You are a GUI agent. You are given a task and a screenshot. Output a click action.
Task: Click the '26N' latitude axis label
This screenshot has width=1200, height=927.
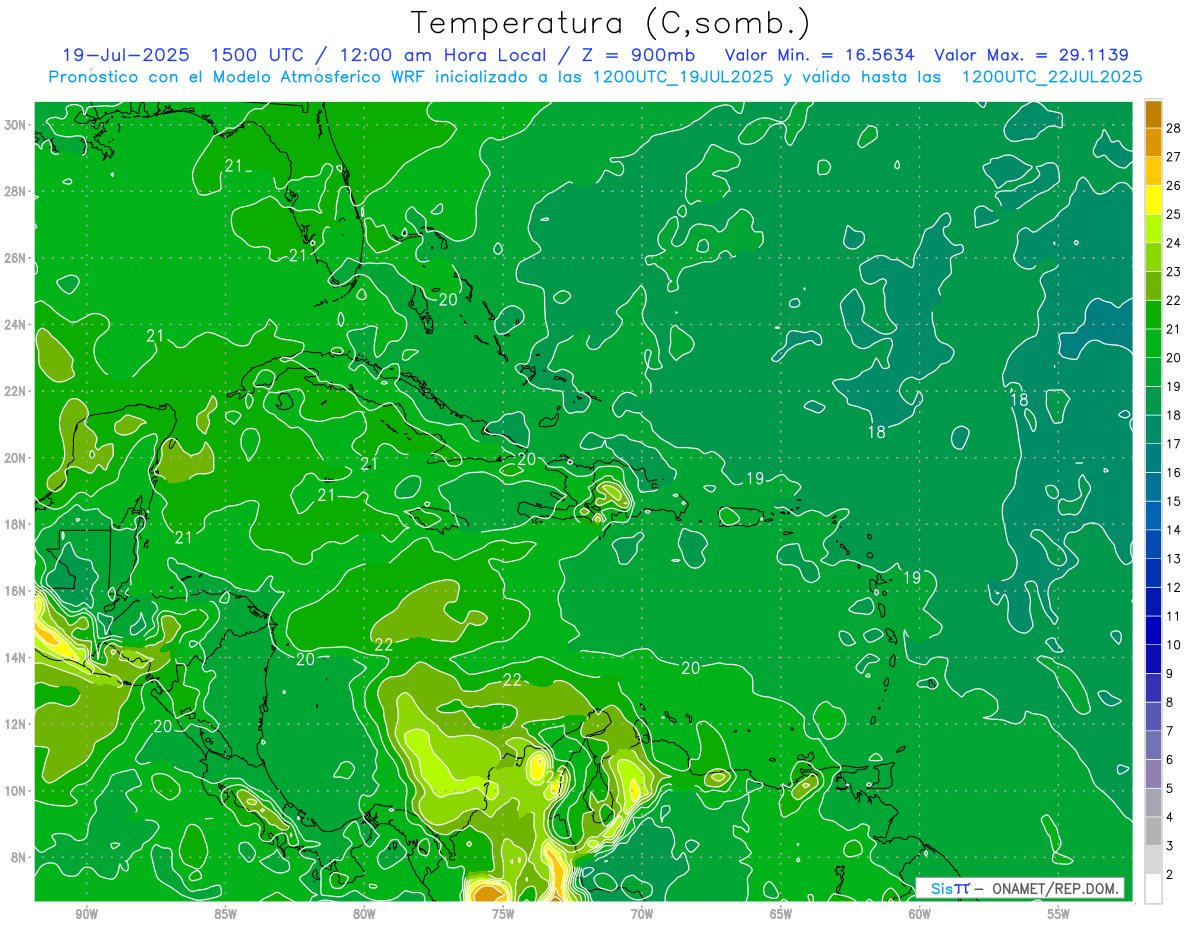point(16,258)
